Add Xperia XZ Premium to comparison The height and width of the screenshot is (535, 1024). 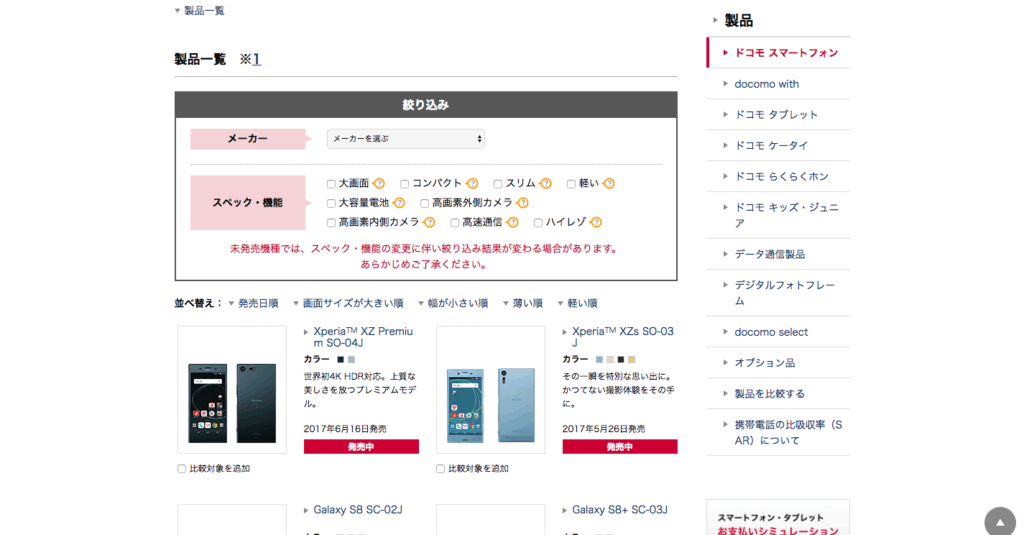click(x=182, y=469)
